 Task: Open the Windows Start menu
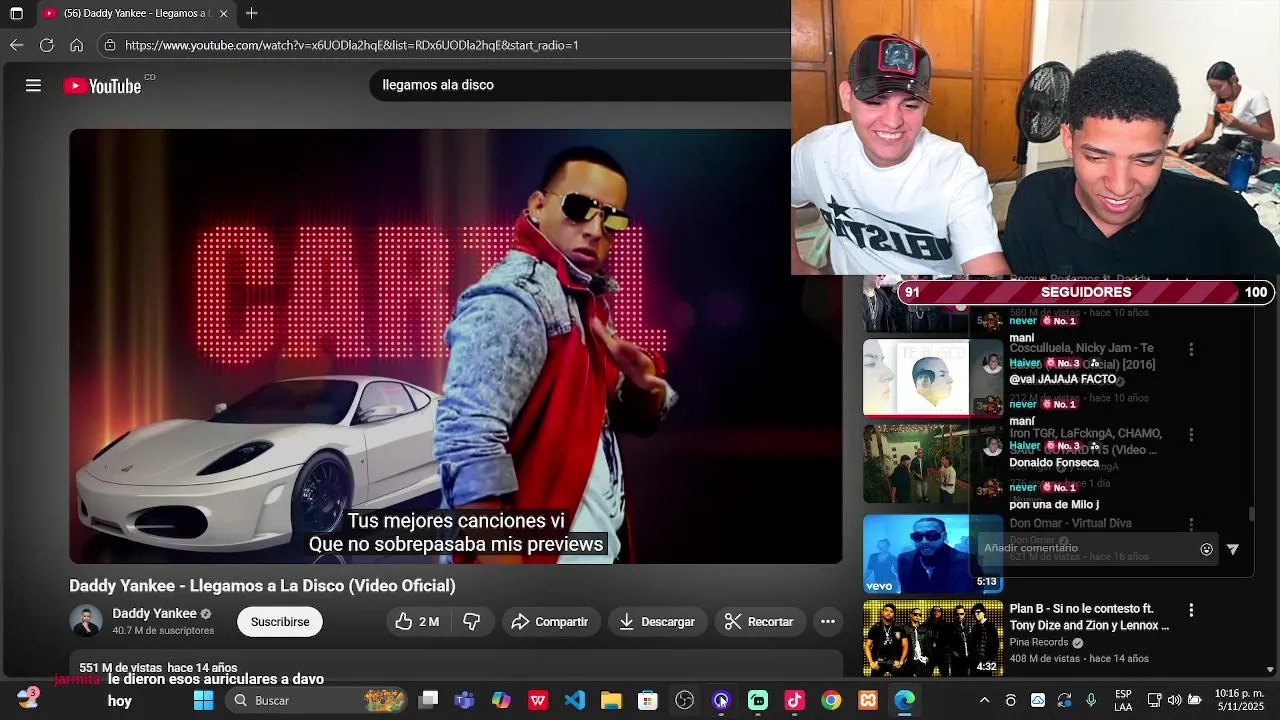pos(203,701)
